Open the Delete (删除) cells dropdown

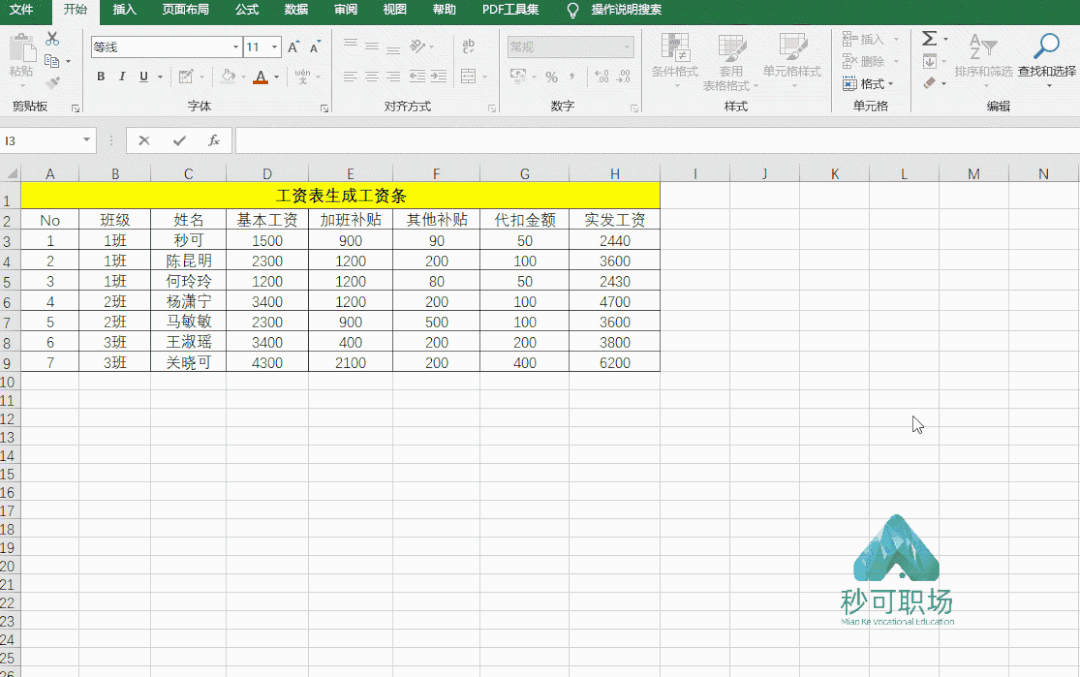[871, 61]
